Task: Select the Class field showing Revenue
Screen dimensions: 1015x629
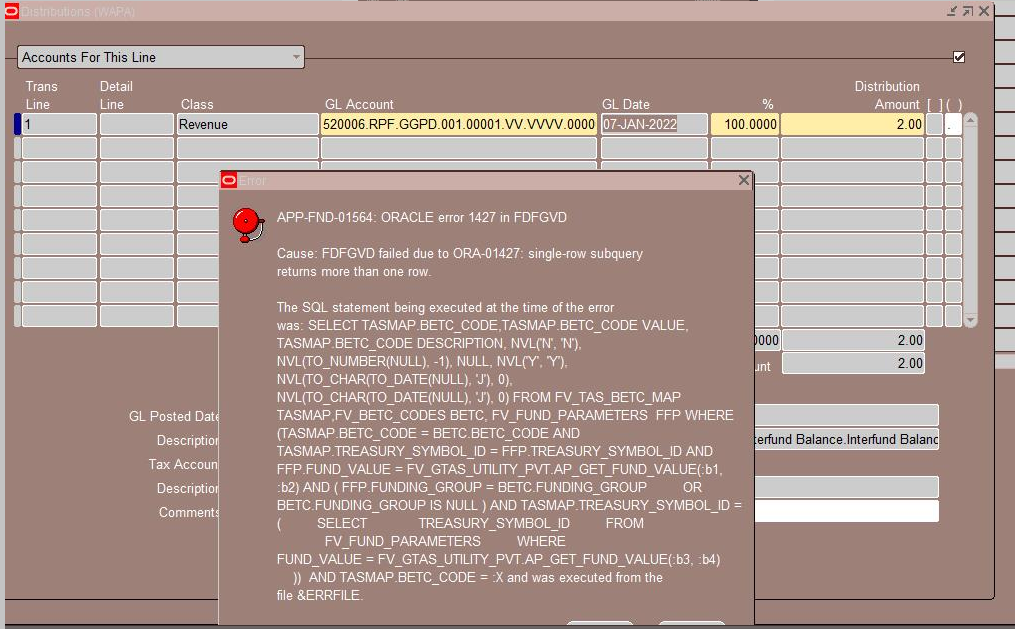Action: click(x=245, y=122)
